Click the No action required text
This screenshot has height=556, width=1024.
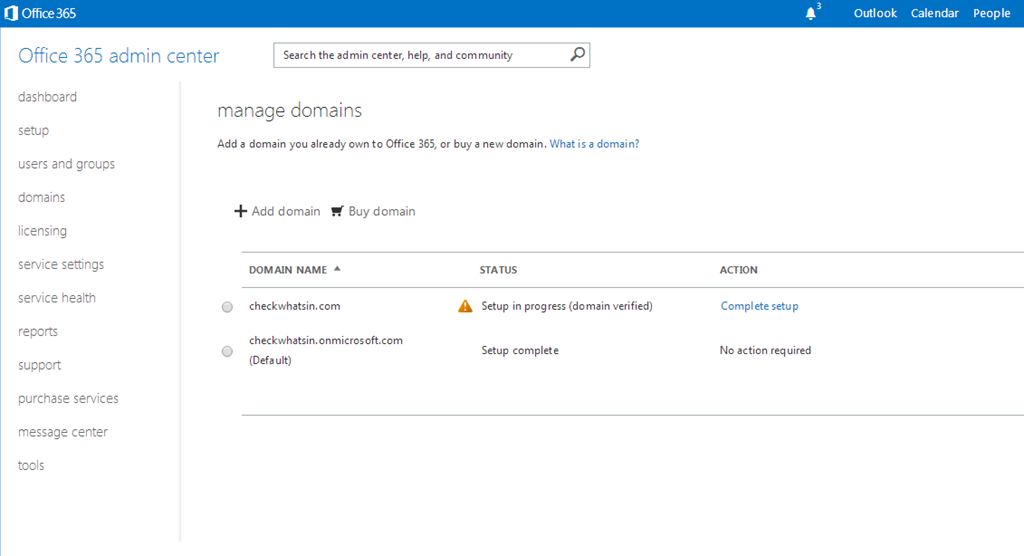click(x=765, y=350)
